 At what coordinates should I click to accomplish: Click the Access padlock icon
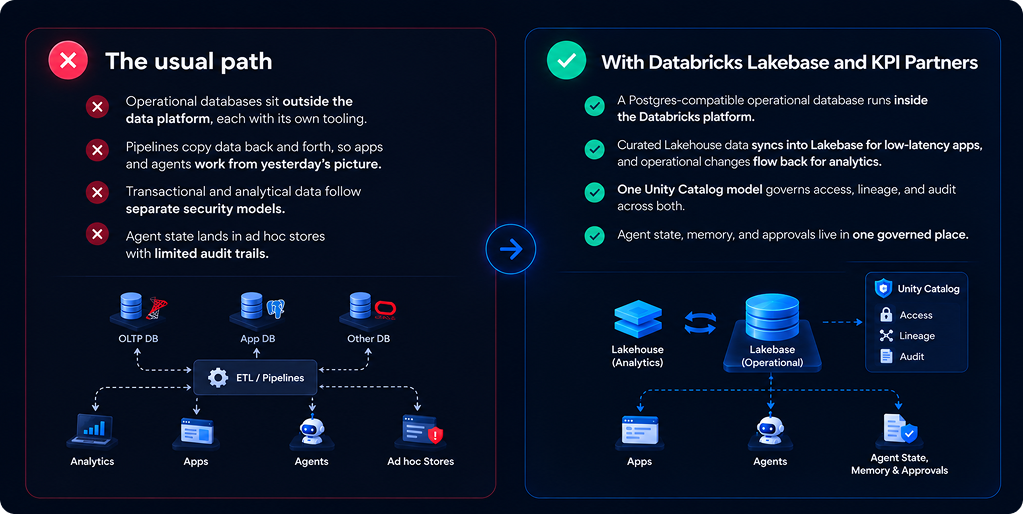pyautogui.click(x=886, y=314)
